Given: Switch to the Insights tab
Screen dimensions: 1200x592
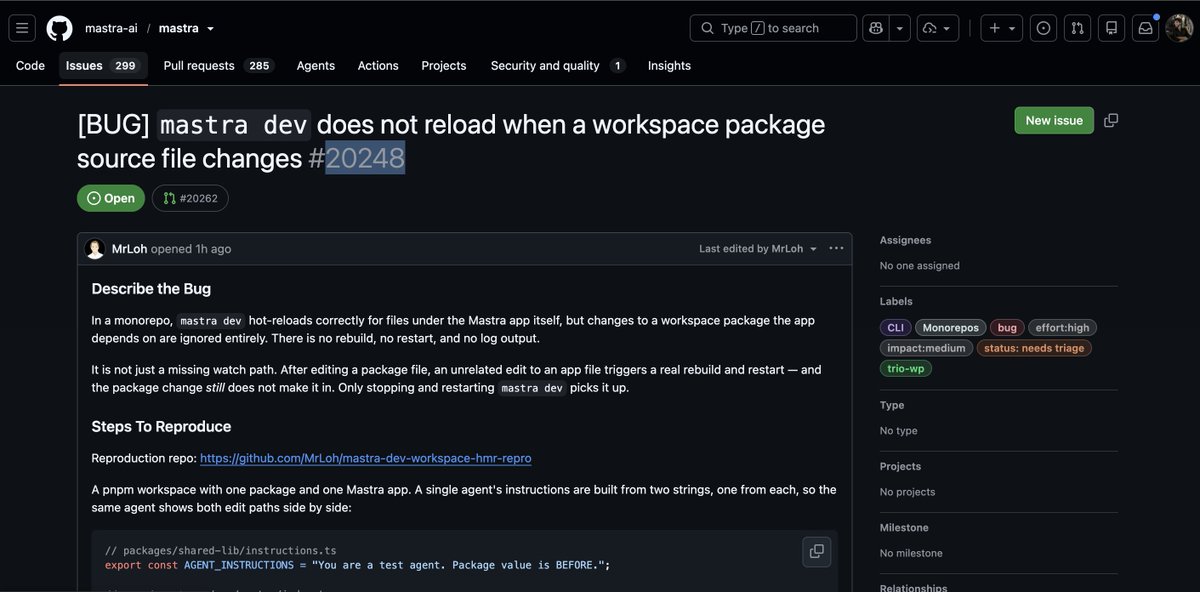Looking at the screenshot, I should [x=669, y=66].
